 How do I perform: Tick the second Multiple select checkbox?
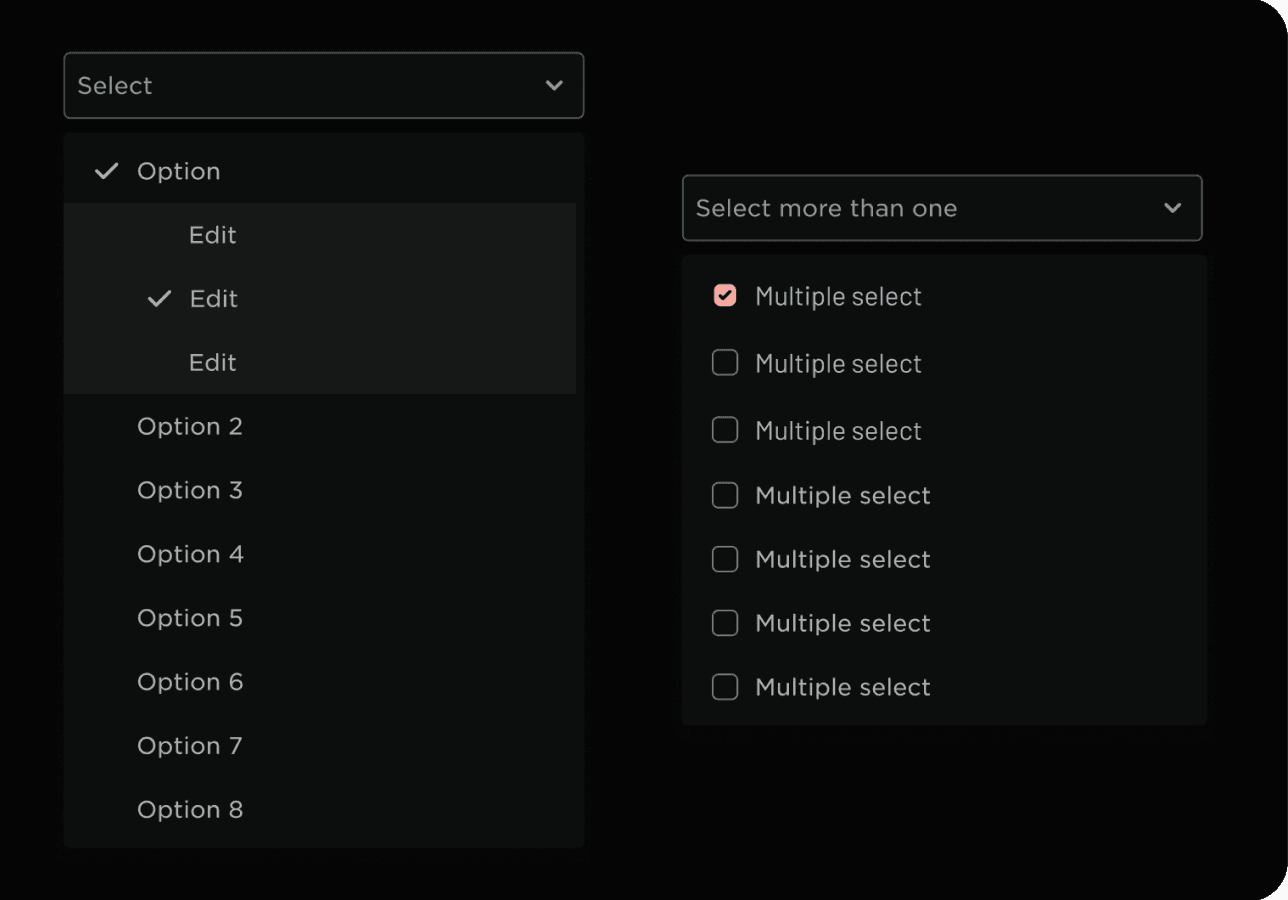pos(725,362)
